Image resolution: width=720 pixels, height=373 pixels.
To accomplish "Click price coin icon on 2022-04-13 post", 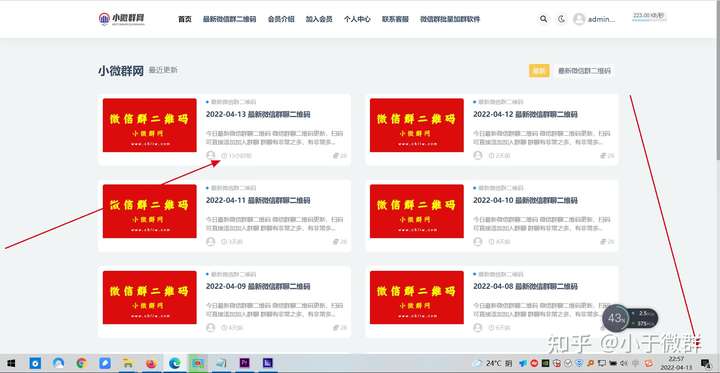I will point(336,156).
